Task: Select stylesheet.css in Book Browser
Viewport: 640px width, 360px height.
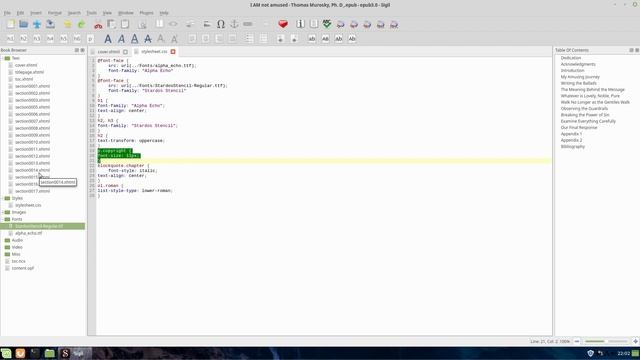Action: (x=28, y=205)
